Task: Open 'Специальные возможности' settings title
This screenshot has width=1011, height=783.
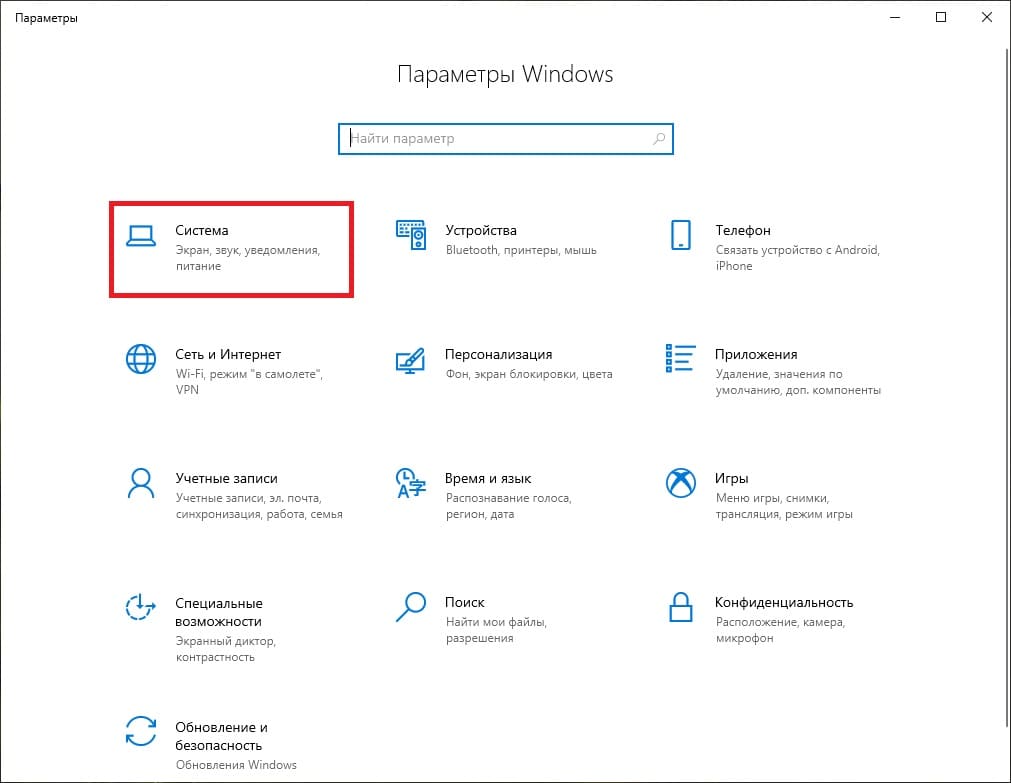Action: click(x=219, y=612)
